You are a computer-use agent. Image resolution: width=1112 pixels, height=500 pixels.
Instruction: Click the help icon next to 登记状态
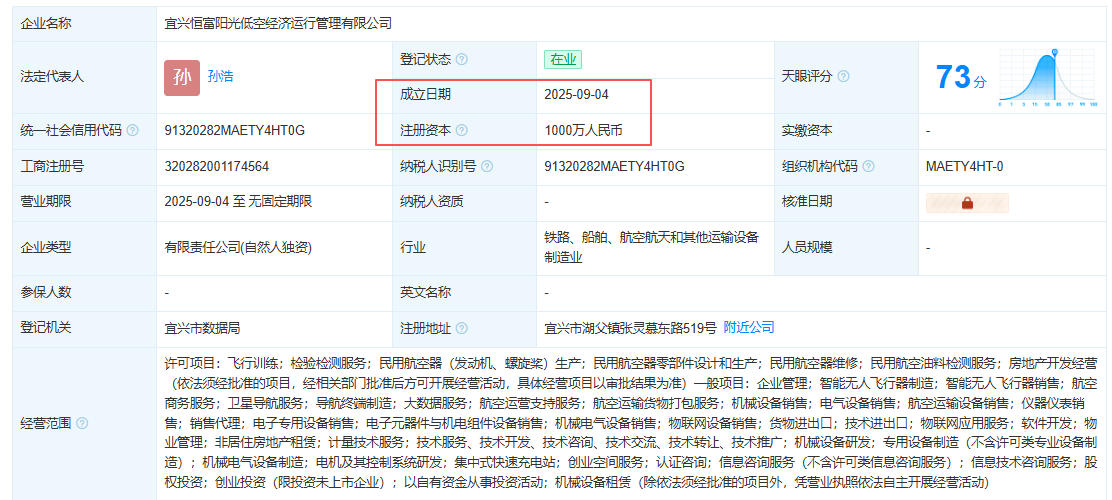coord(462,60)
